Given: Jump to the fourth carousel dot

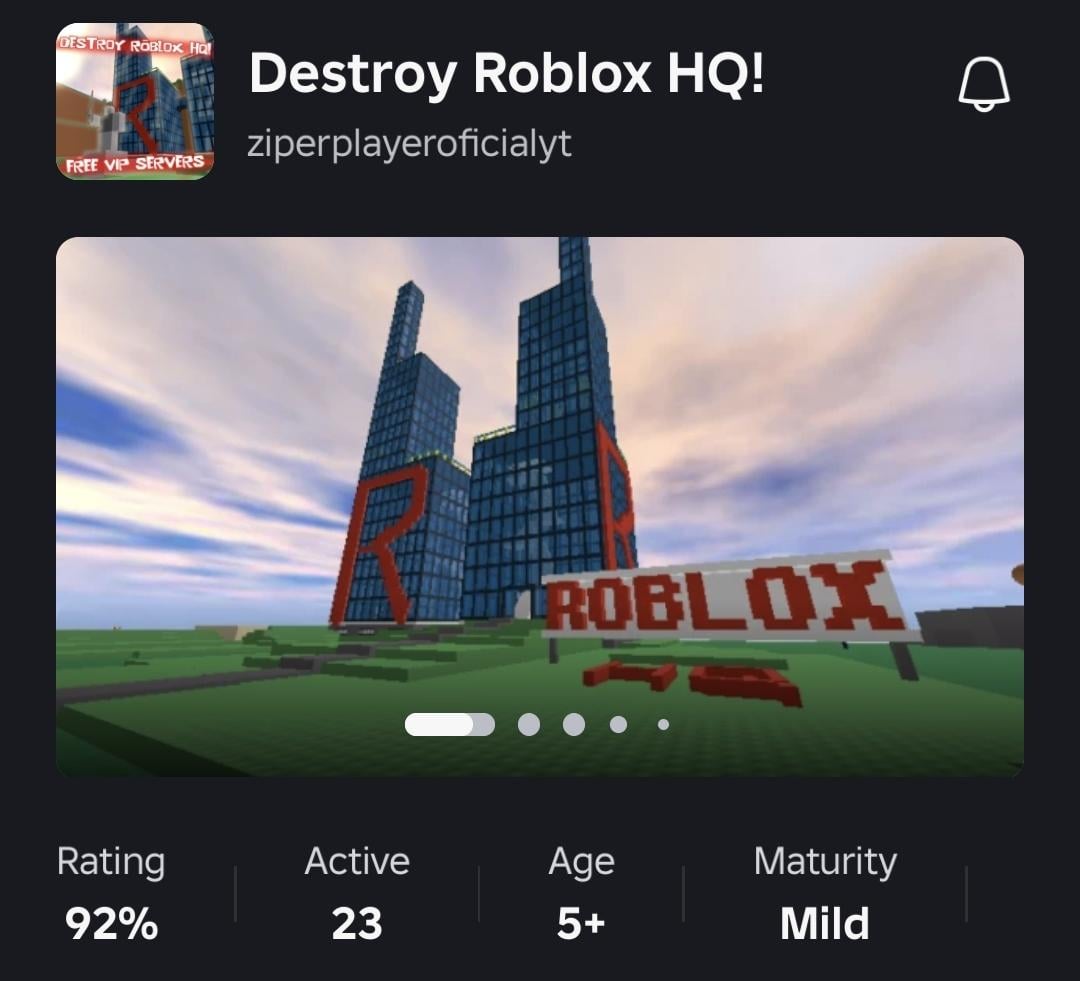Looking at the screenshot, I should tap(619, 724).
